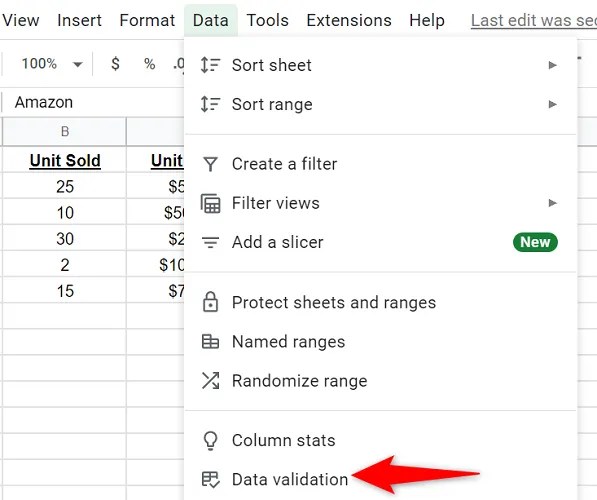Open the 100% zoom dropdown

[51, 64]
